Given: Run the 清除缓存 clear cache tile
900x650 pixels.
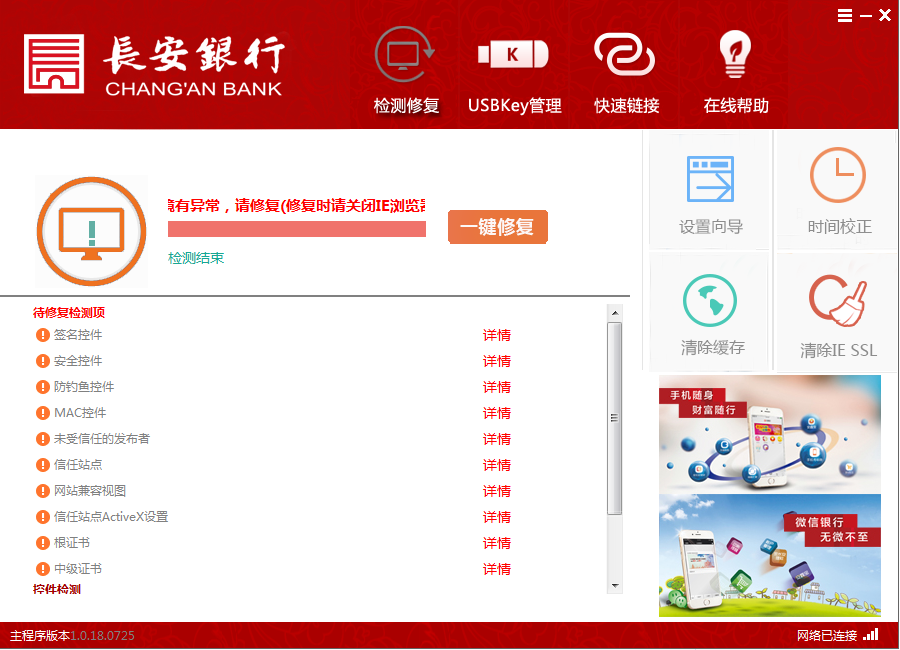Looking at the screenshot, I should [x=711, y=311].
